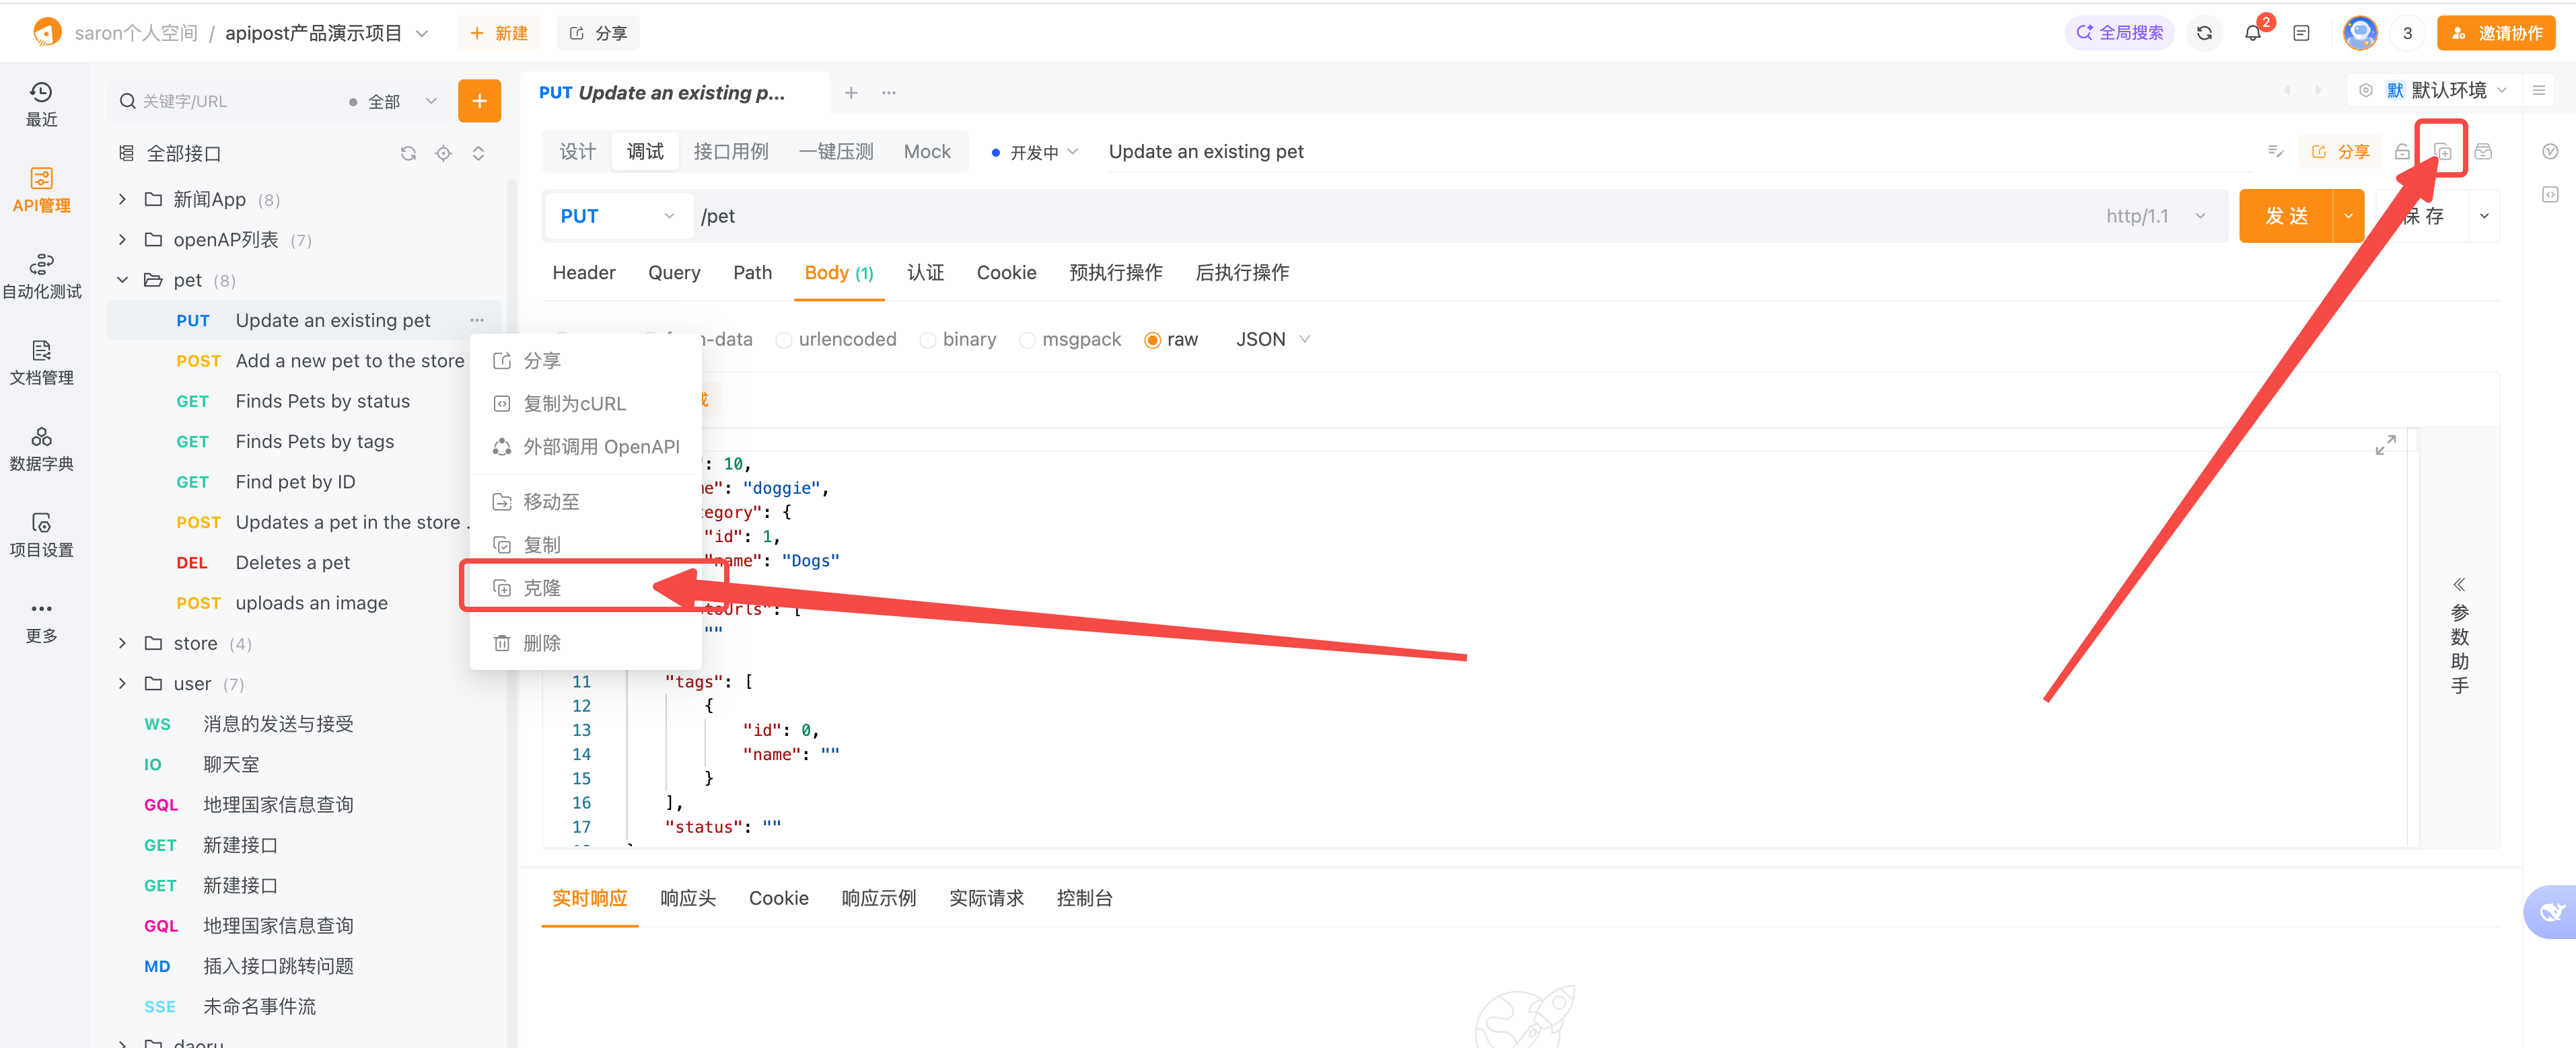Click the user avatar in top bar
The image size is (2576, 1048).
click(2360, 33)
